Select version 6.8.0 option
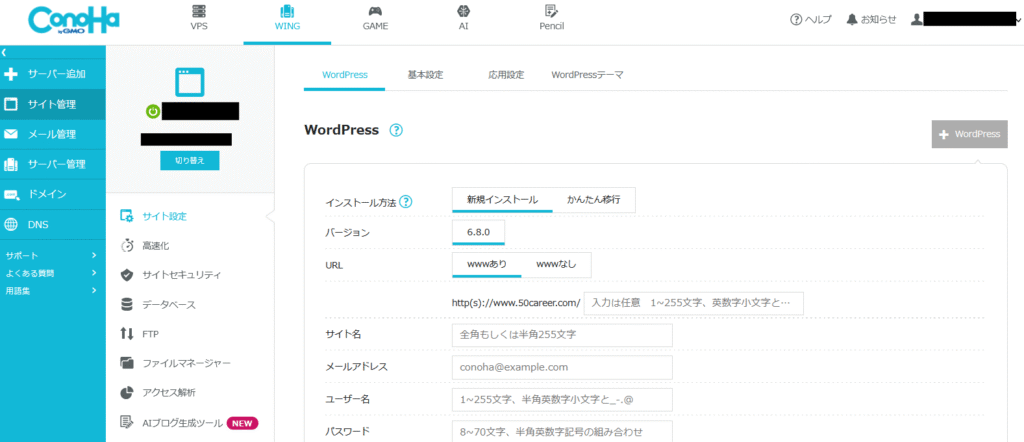The image size is (1024, 442). [479, 232]
